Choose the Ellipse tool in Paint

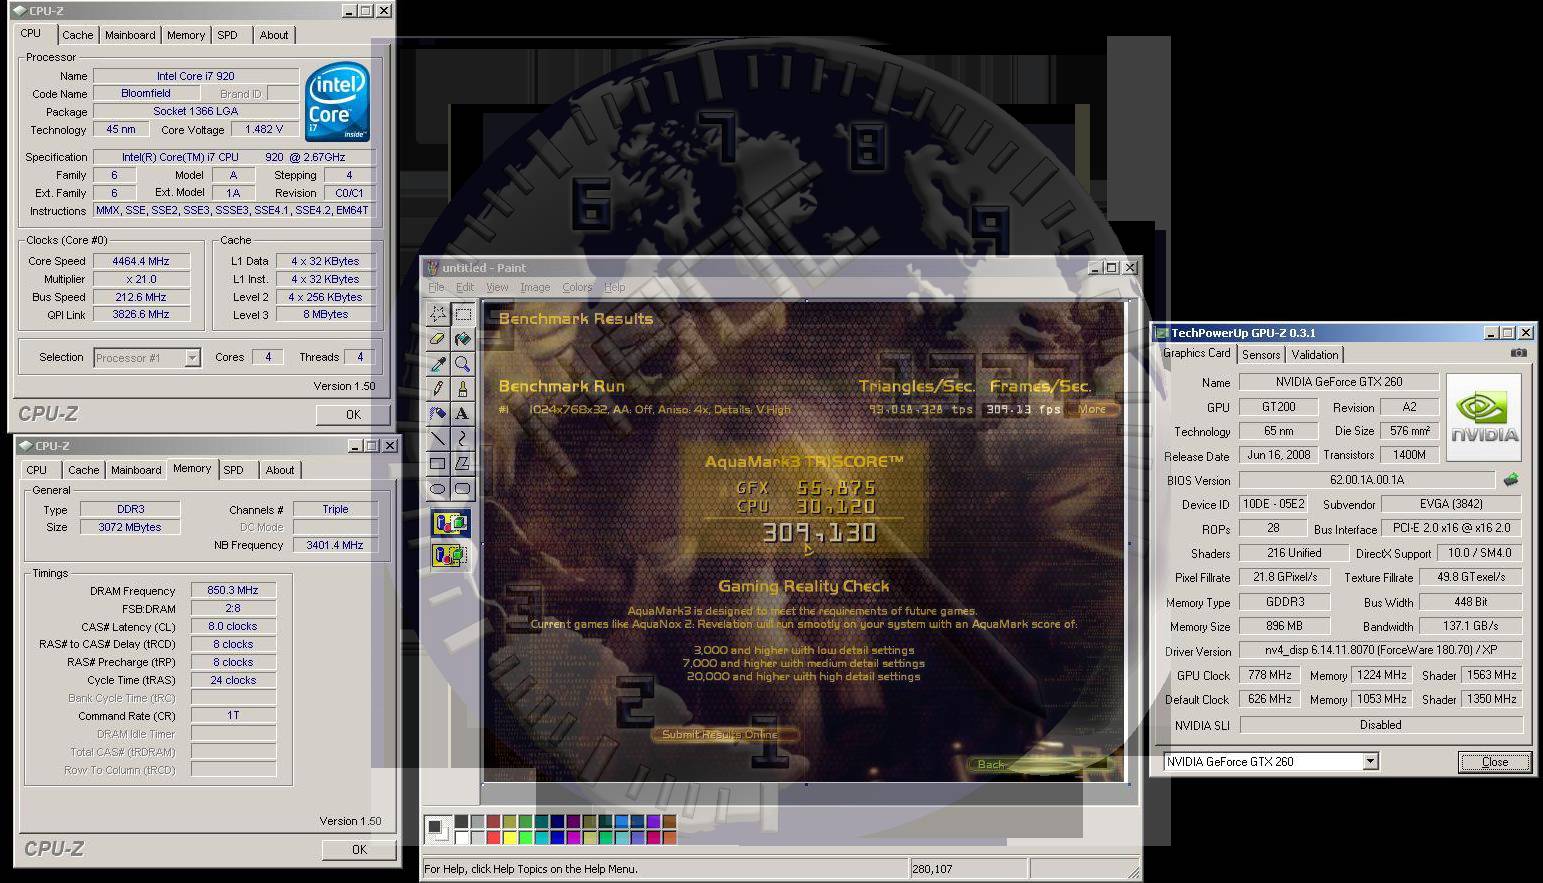[x=438, y=488]
